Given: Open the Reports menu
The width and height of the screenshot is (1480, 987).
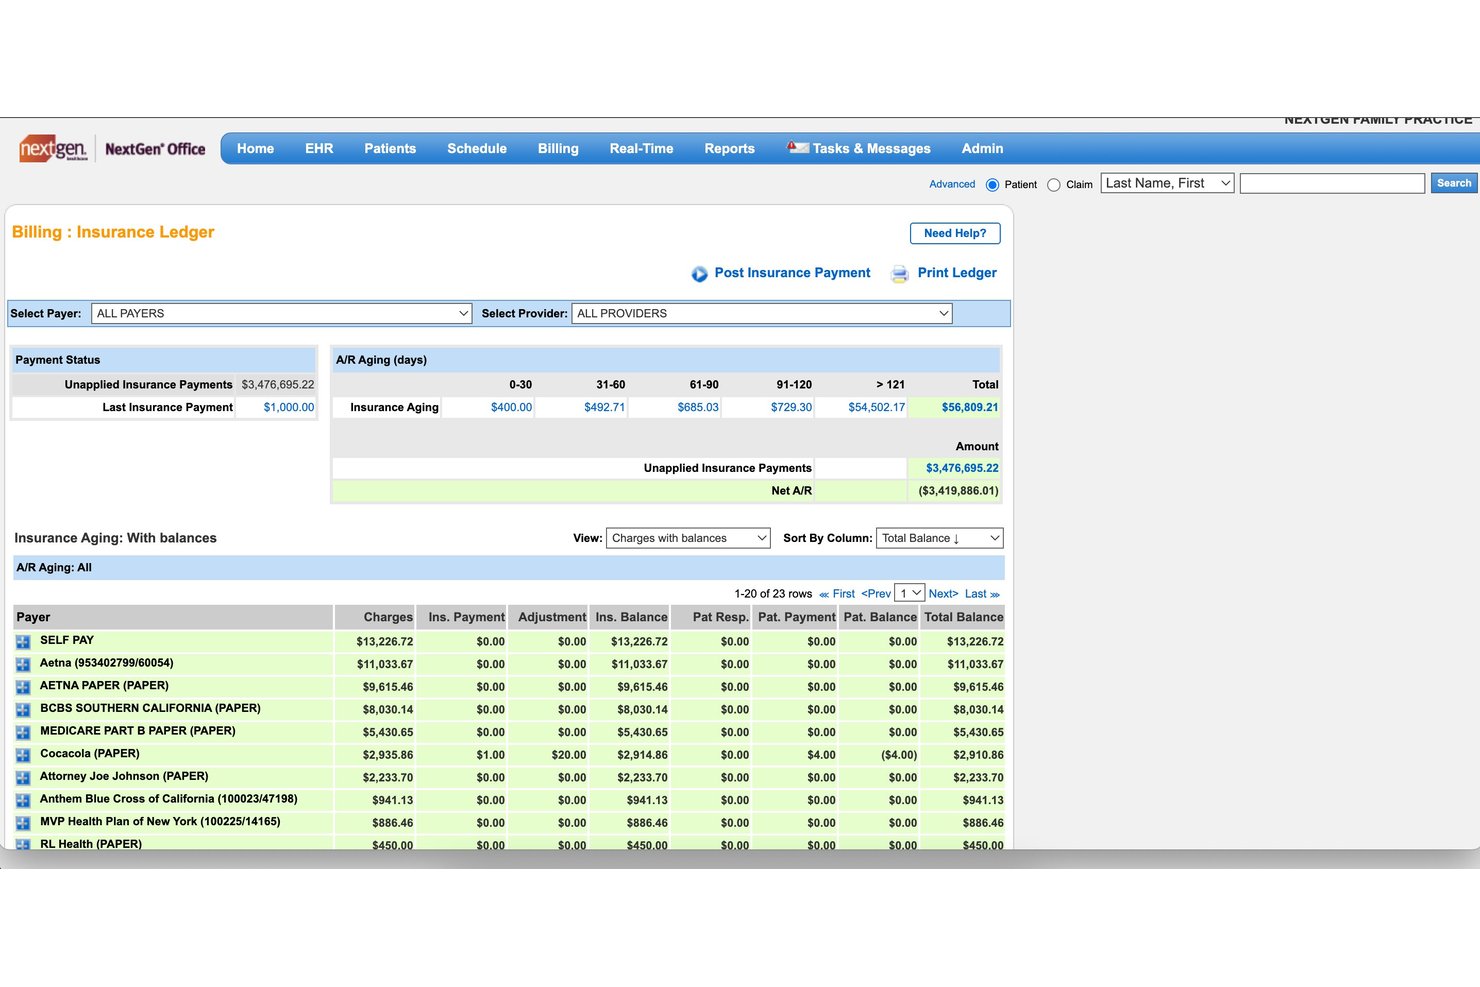Looking at the screenshot, I should click(729, 148).
